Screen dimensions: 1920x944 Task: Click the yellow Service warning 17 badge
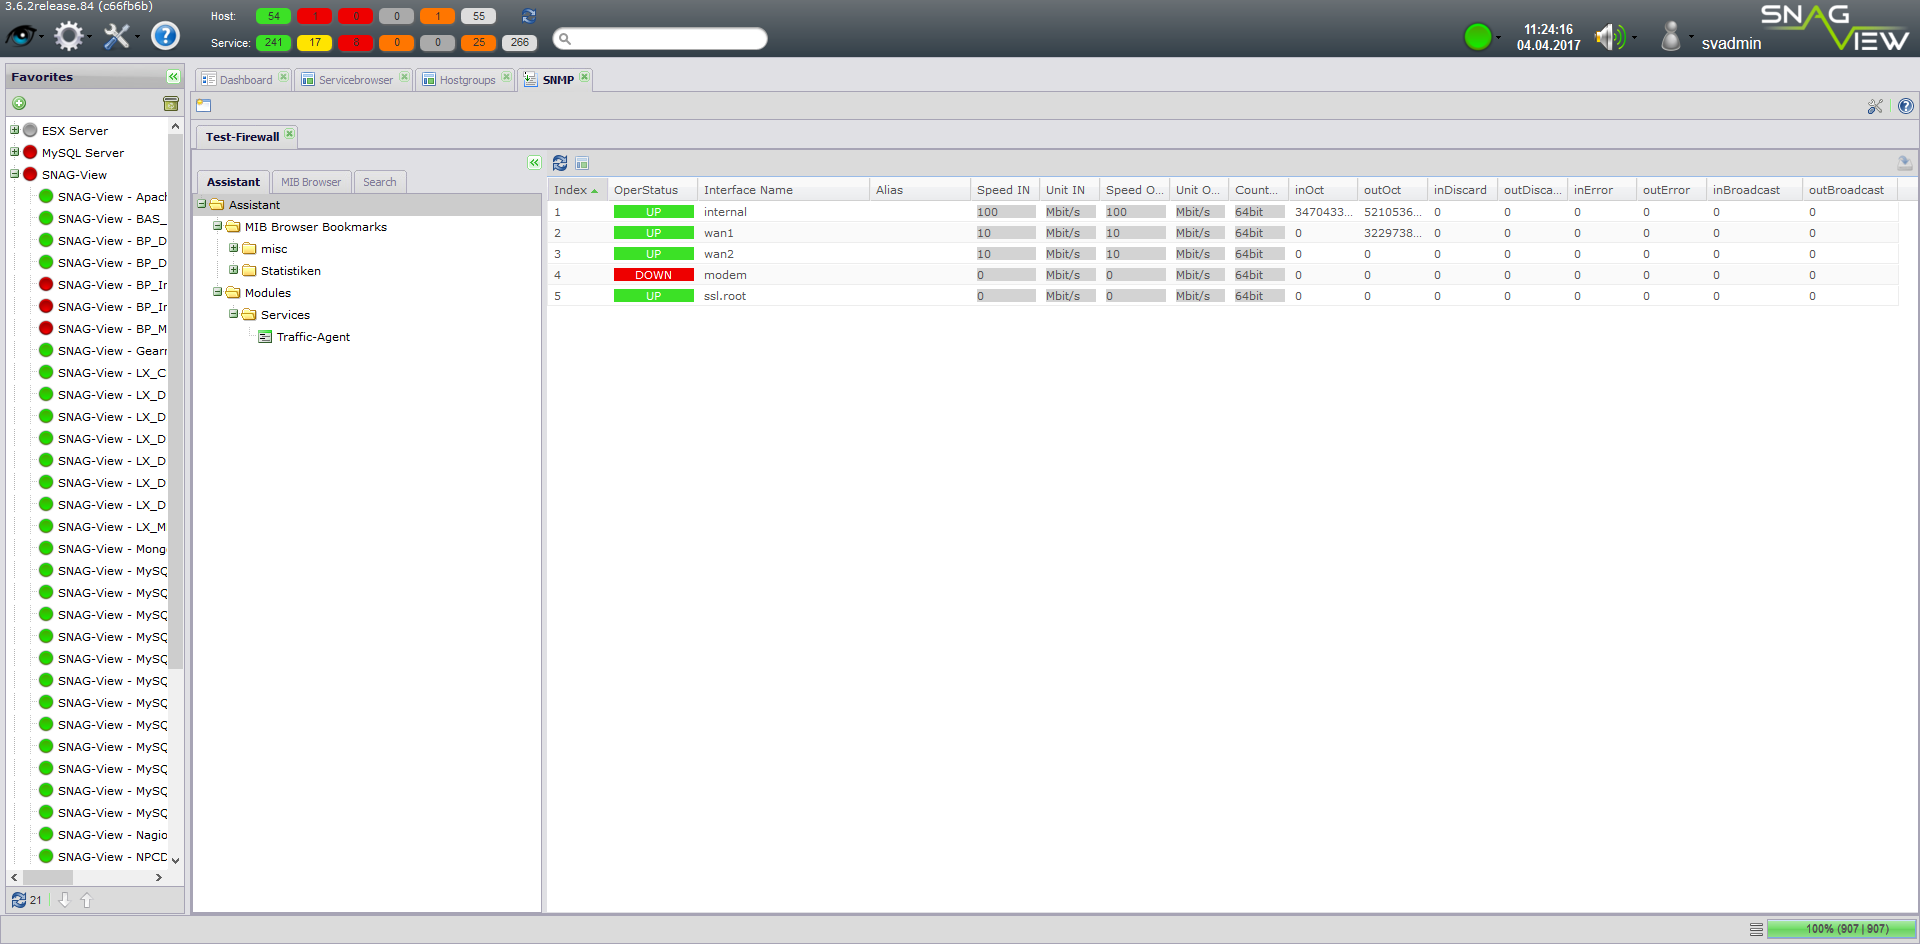click(314, 42)
